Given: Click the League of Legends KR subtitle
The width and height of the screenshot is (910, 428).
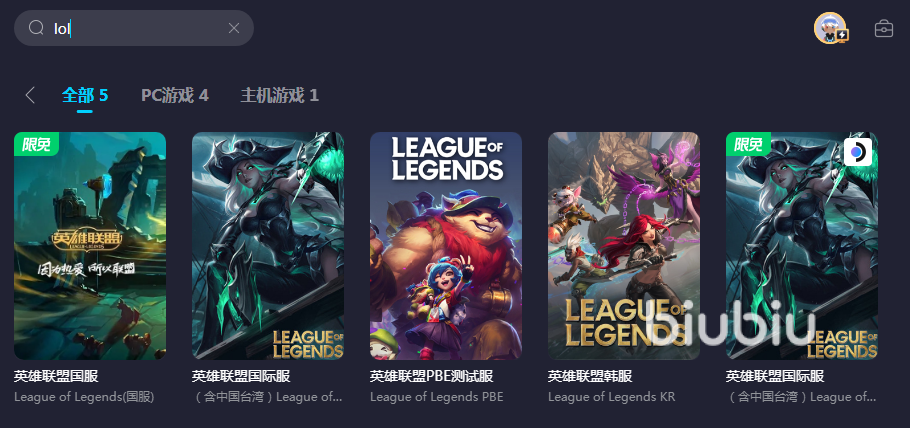Looking at the screenshot, I should coord(611,397).
